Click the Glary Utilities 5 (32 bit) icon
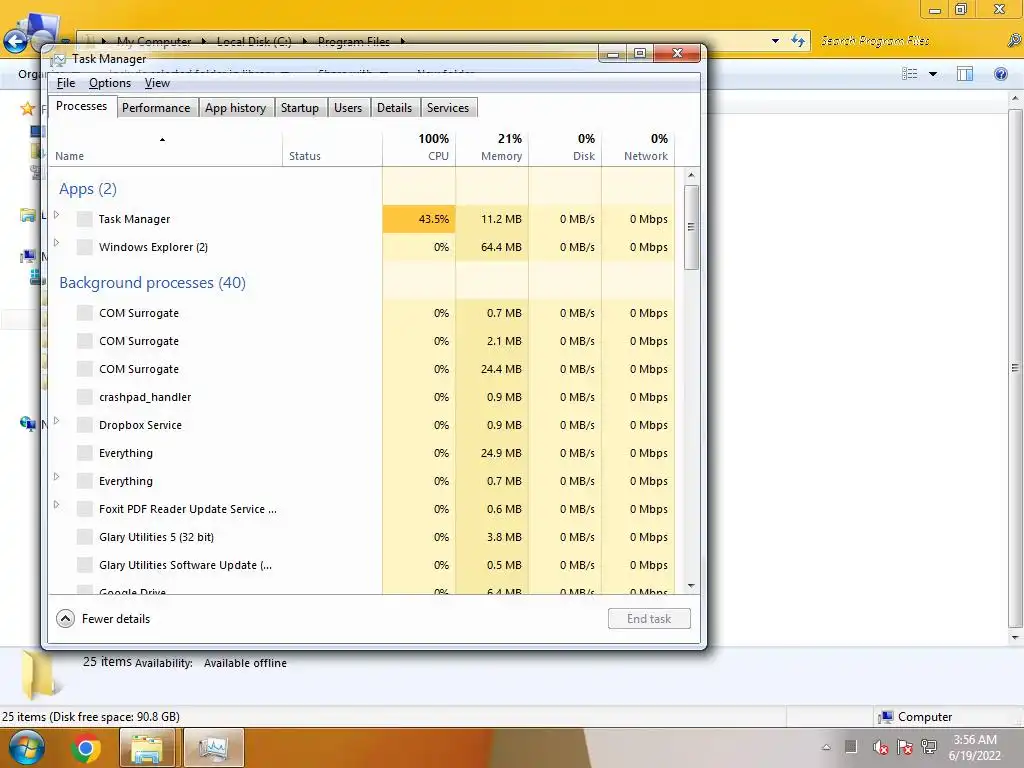 (x=84, y=537)
